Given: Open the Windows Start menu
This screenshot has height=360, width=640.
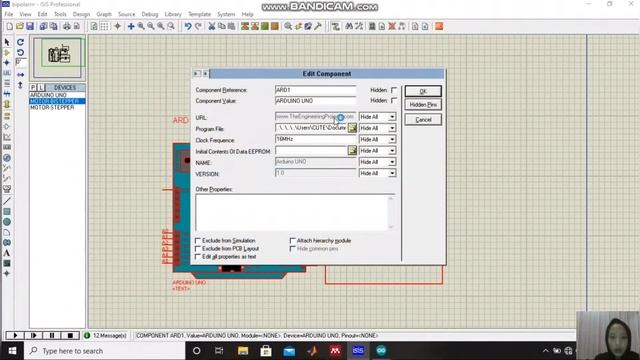Looking at the screenshot, I should [x=12, y=351].
